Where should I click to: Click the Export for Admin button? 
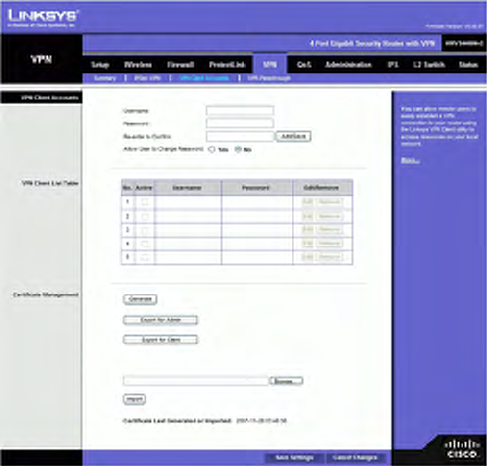pyautogui.click(x=160, y=320)
